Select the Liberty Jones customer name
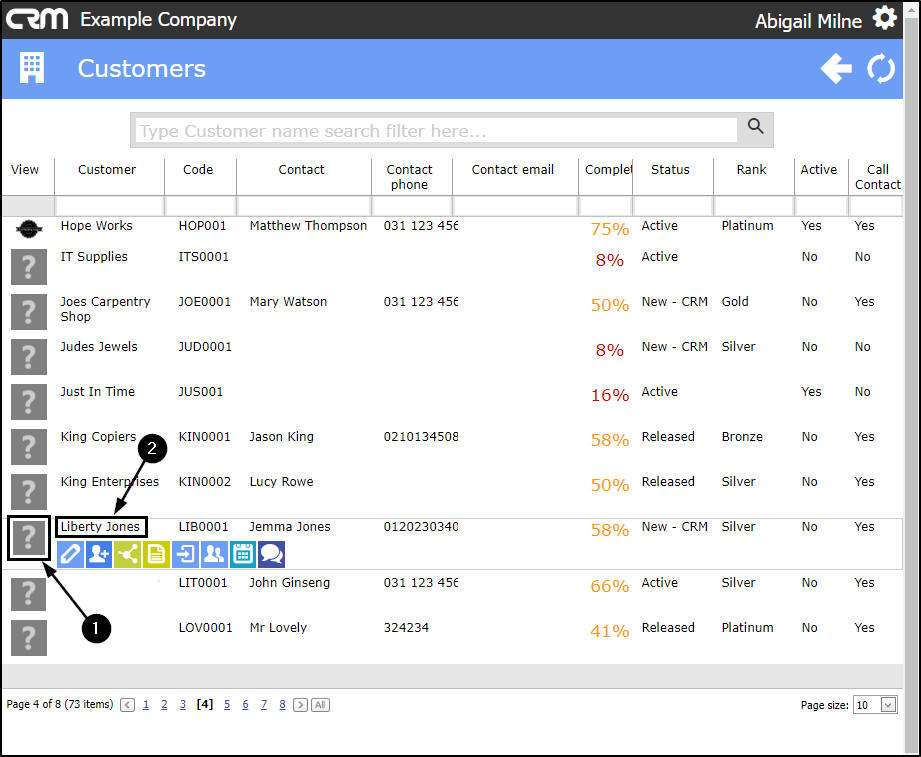The width and height of the screenshot is (921, 757). click(x=100, y=527)
